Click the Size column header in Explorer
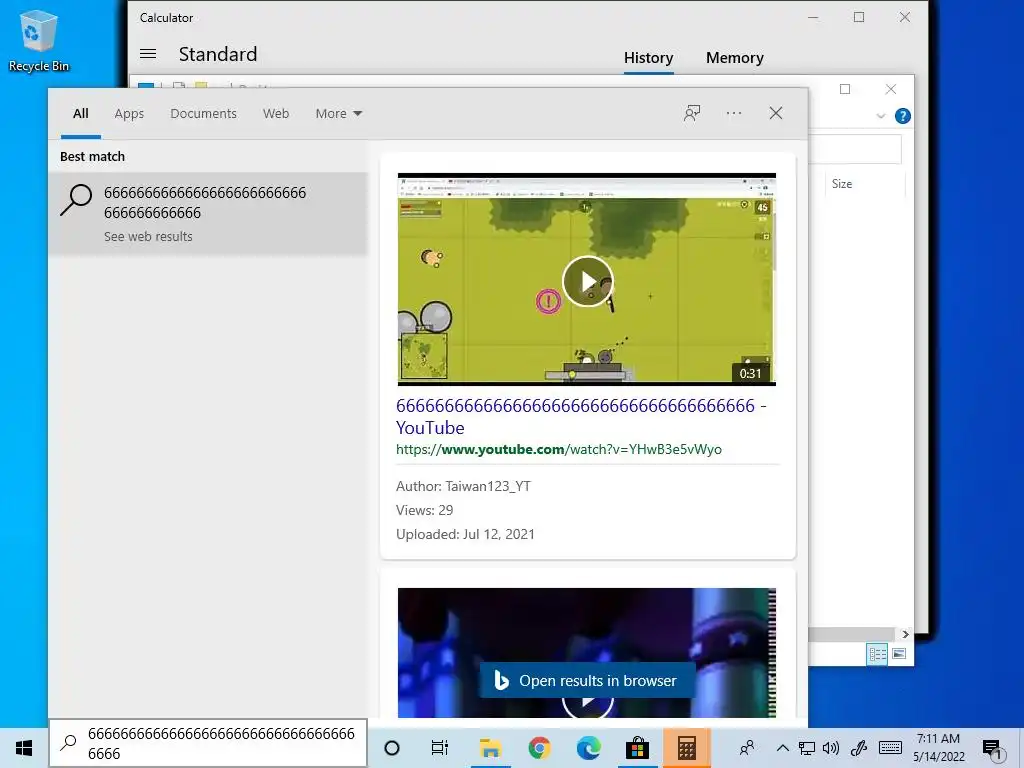 842,184
